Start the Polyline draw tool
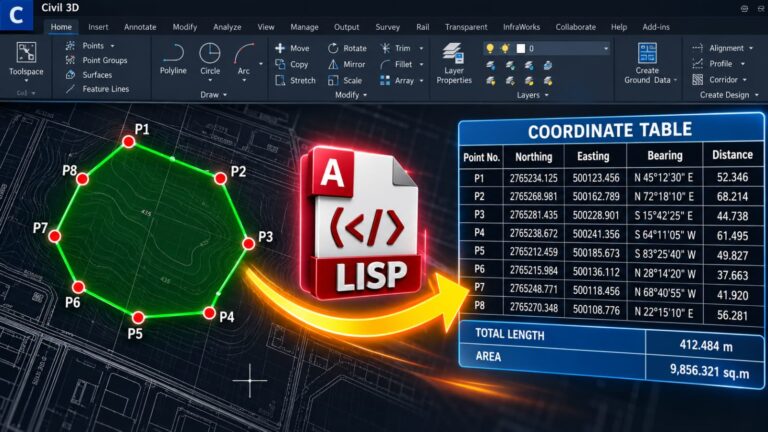The height and width of the screenshot is (432, 768). pos(173,58)
